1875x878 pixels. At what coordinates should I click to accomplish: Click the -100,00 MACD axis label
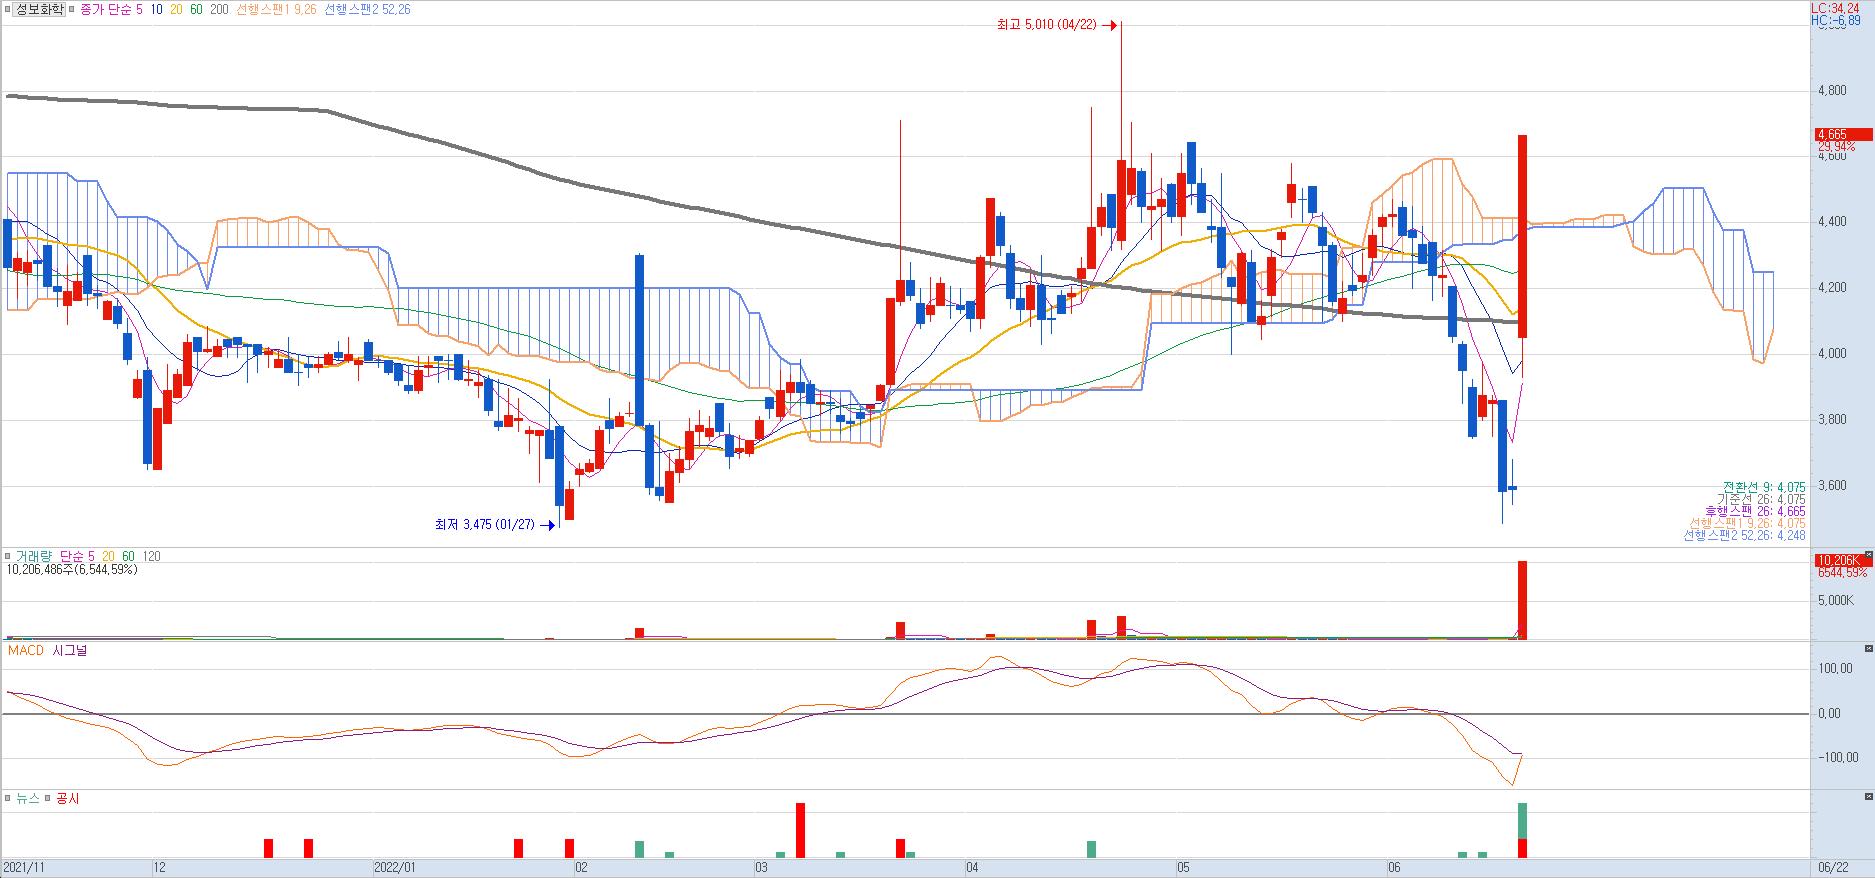pos(1839,757)
